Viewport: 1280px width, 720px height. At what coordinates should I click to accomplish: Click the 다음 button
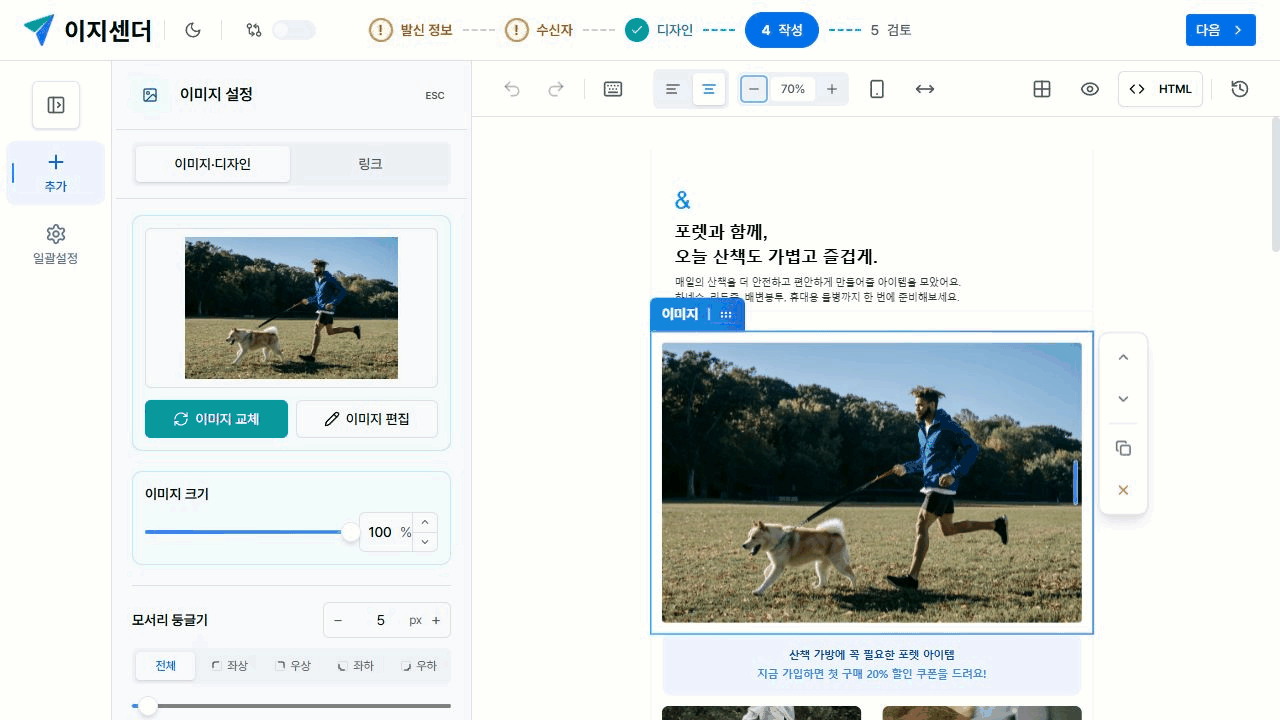(x=1220, y=30)
